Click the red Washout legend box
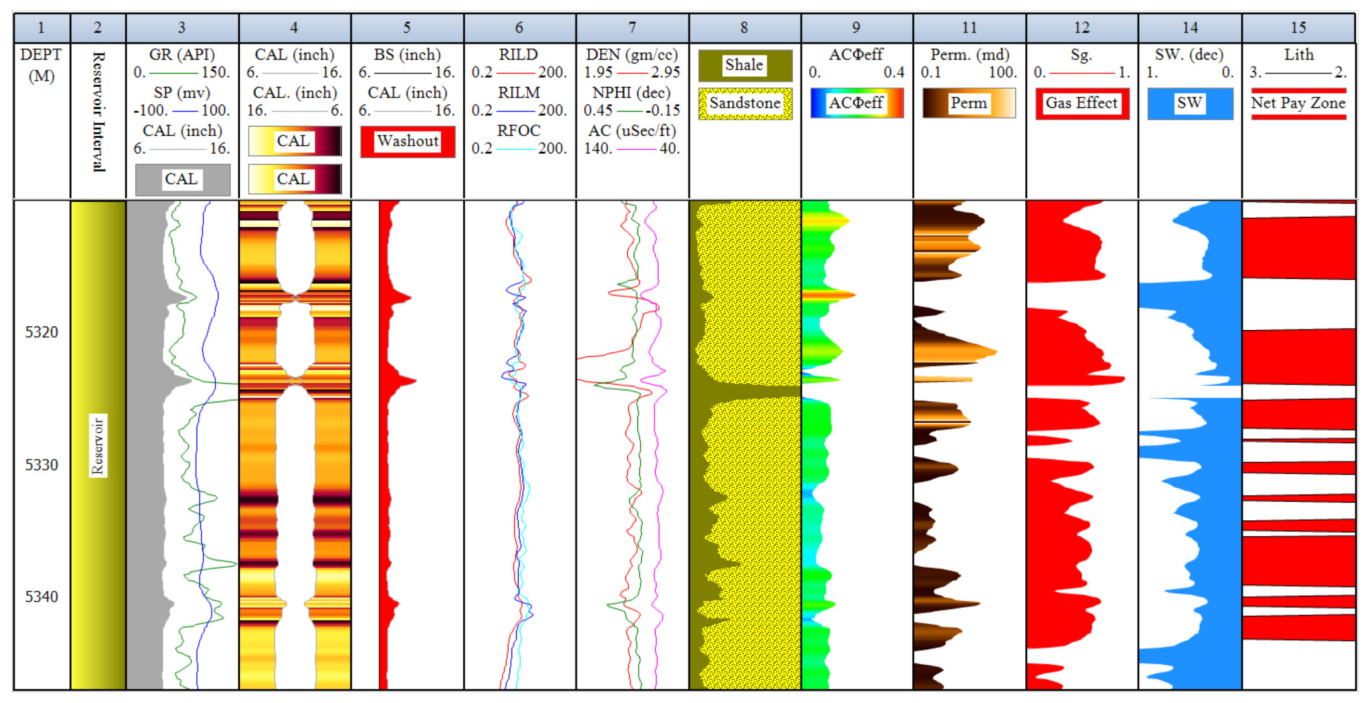The width and height of the screenshot is (1366, 703). tap(407, 141)
